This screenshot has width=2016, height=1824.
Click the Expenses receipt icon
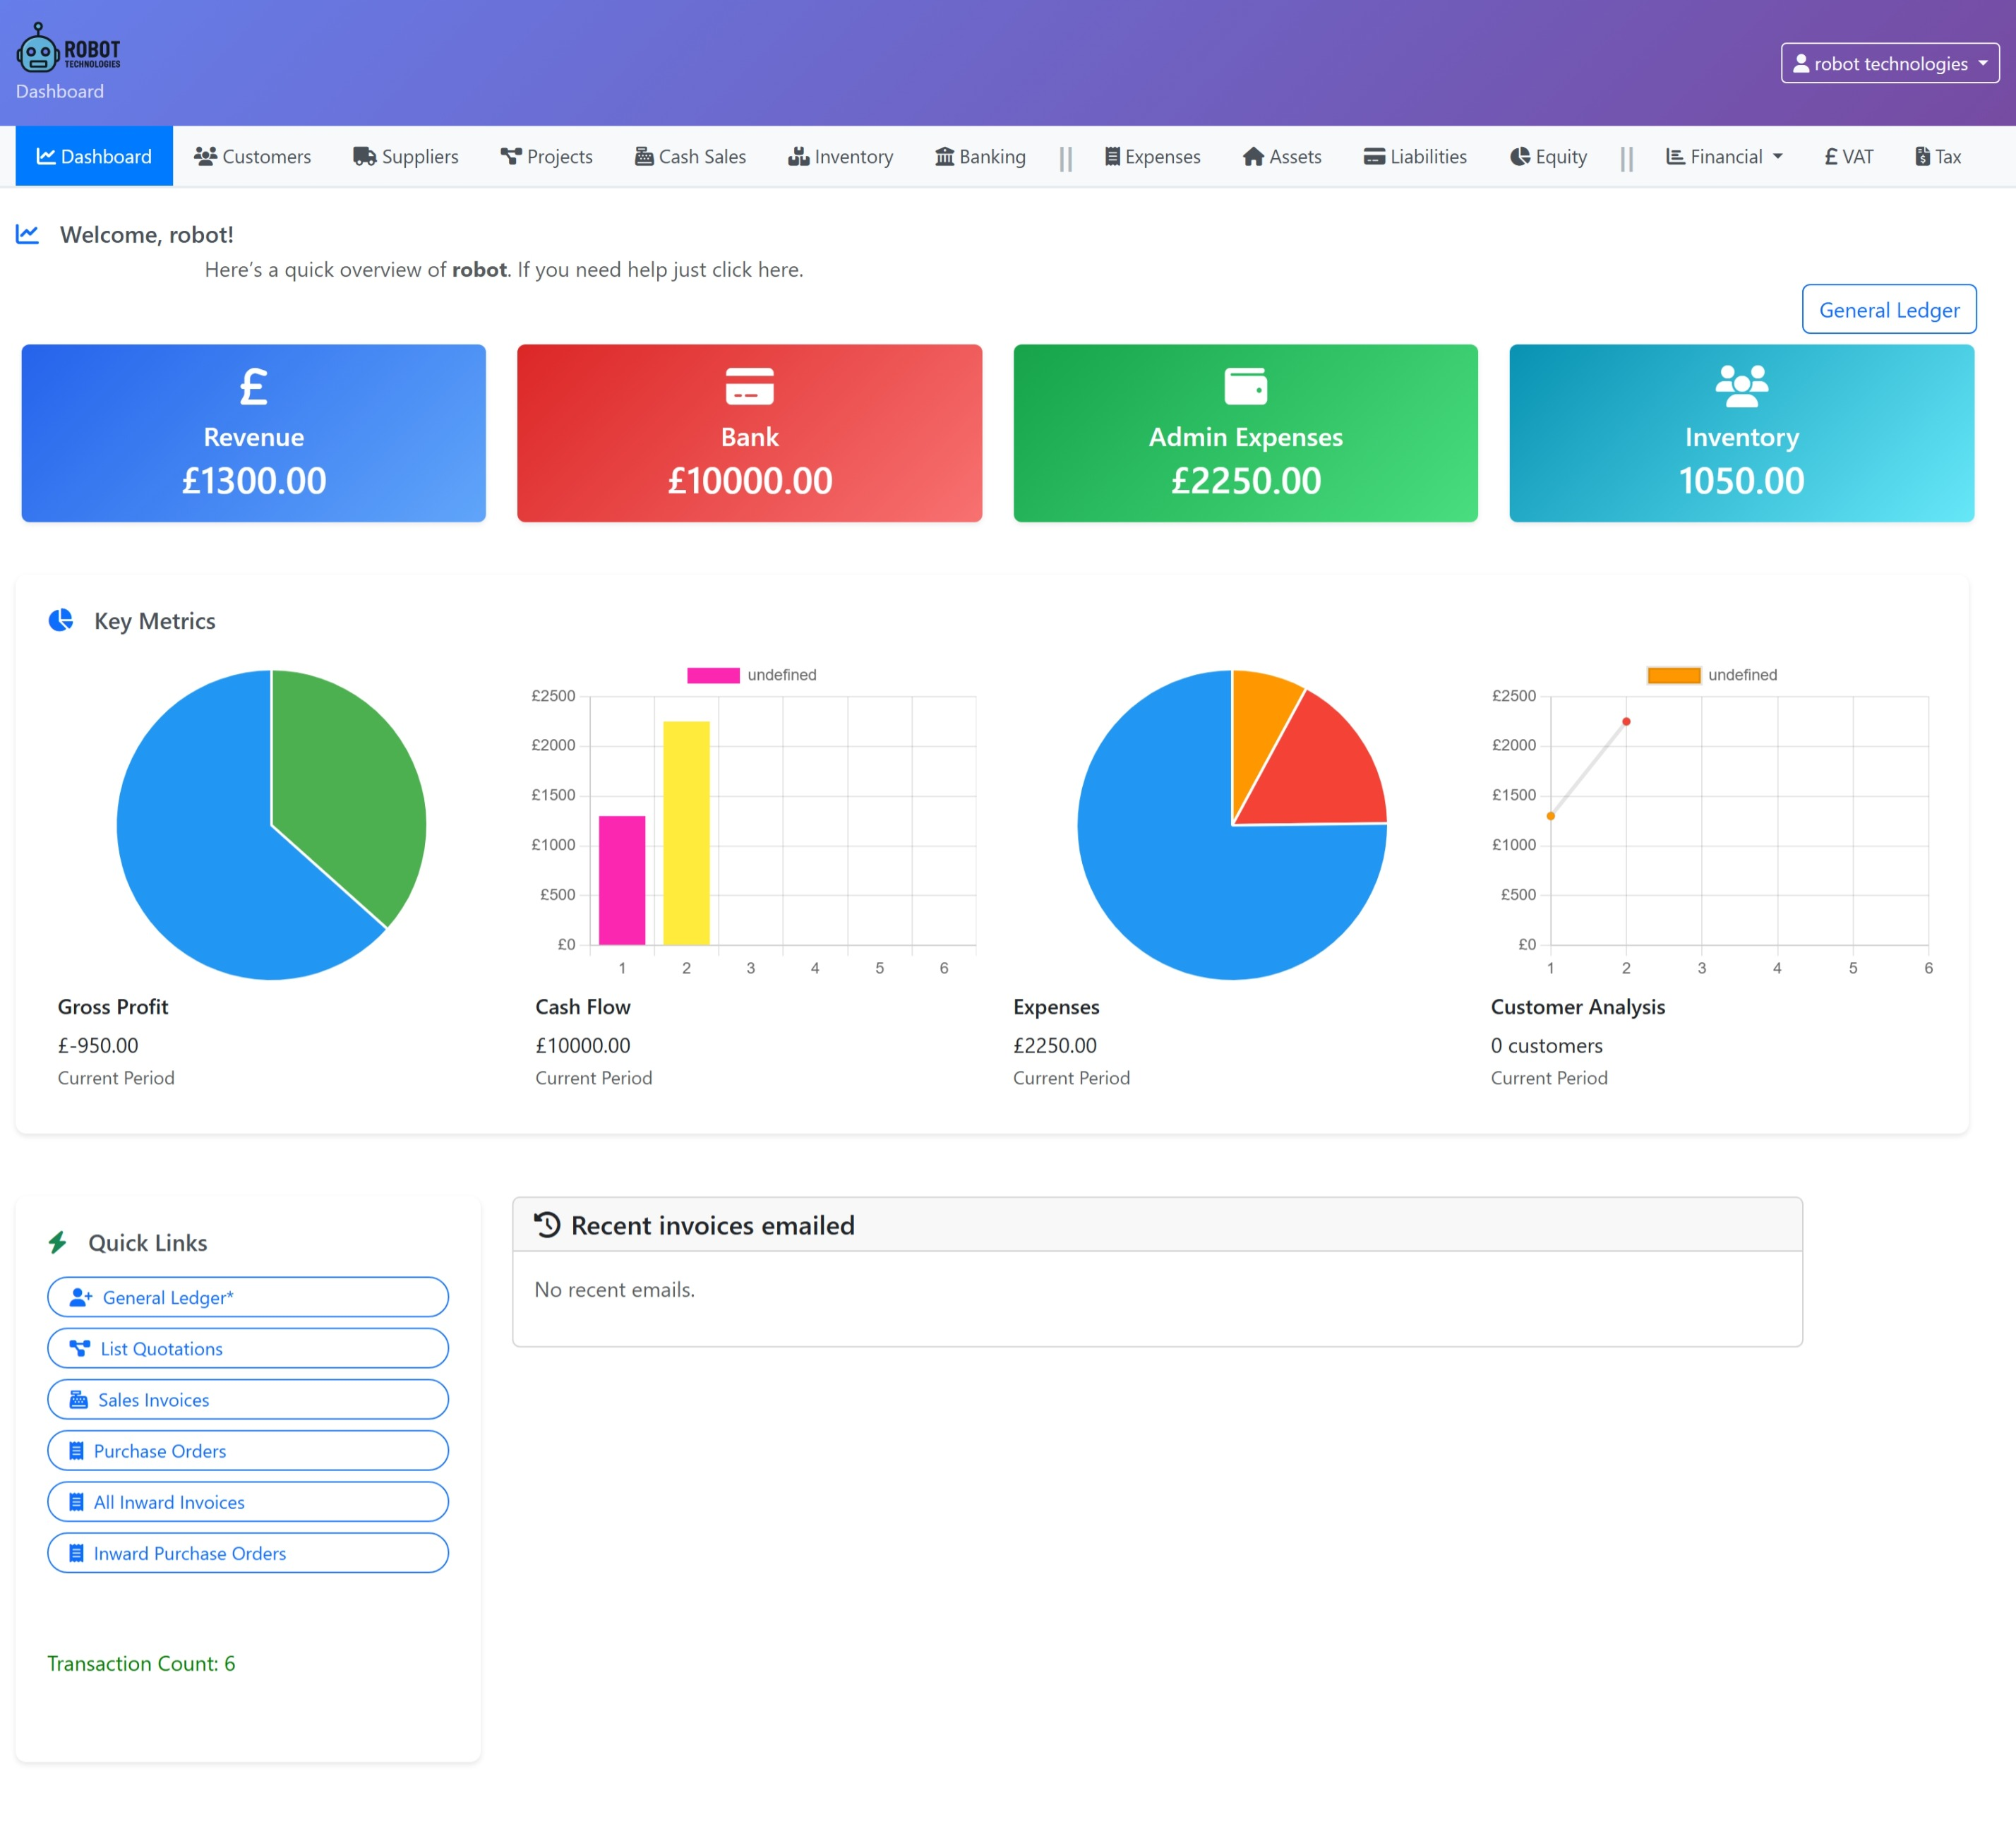click(1112, 156)
